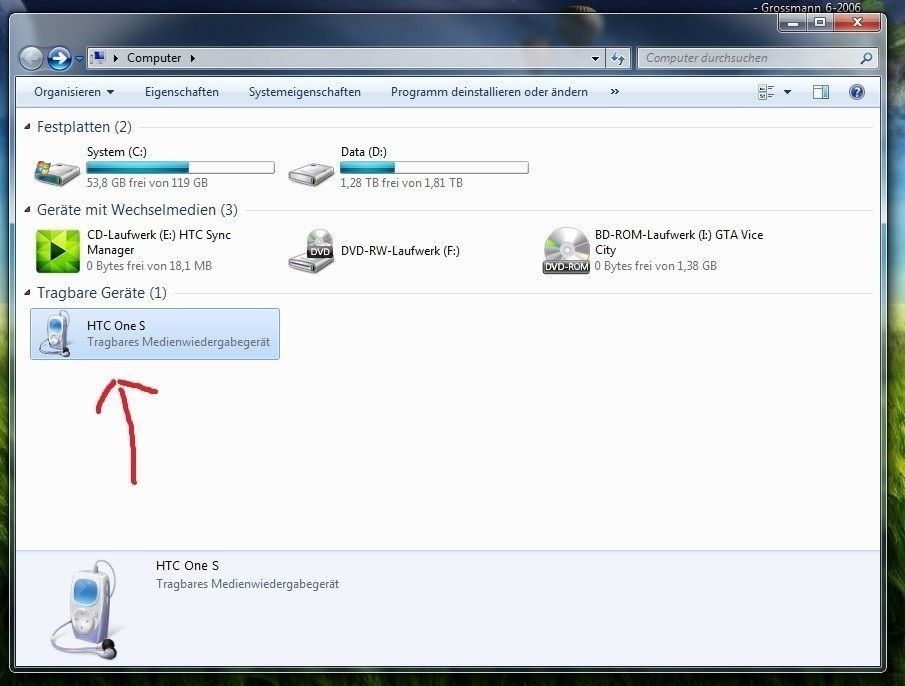Screen dimensions: 905x686
Task: Close the Computer window
Action: 858,23
